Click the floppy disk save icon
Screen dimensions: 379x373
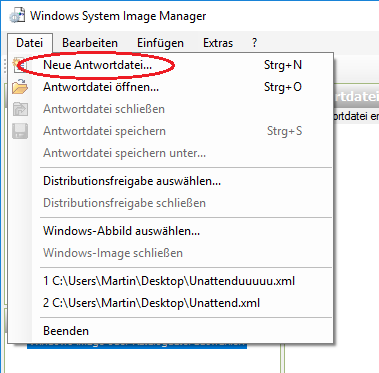point(20,131)
